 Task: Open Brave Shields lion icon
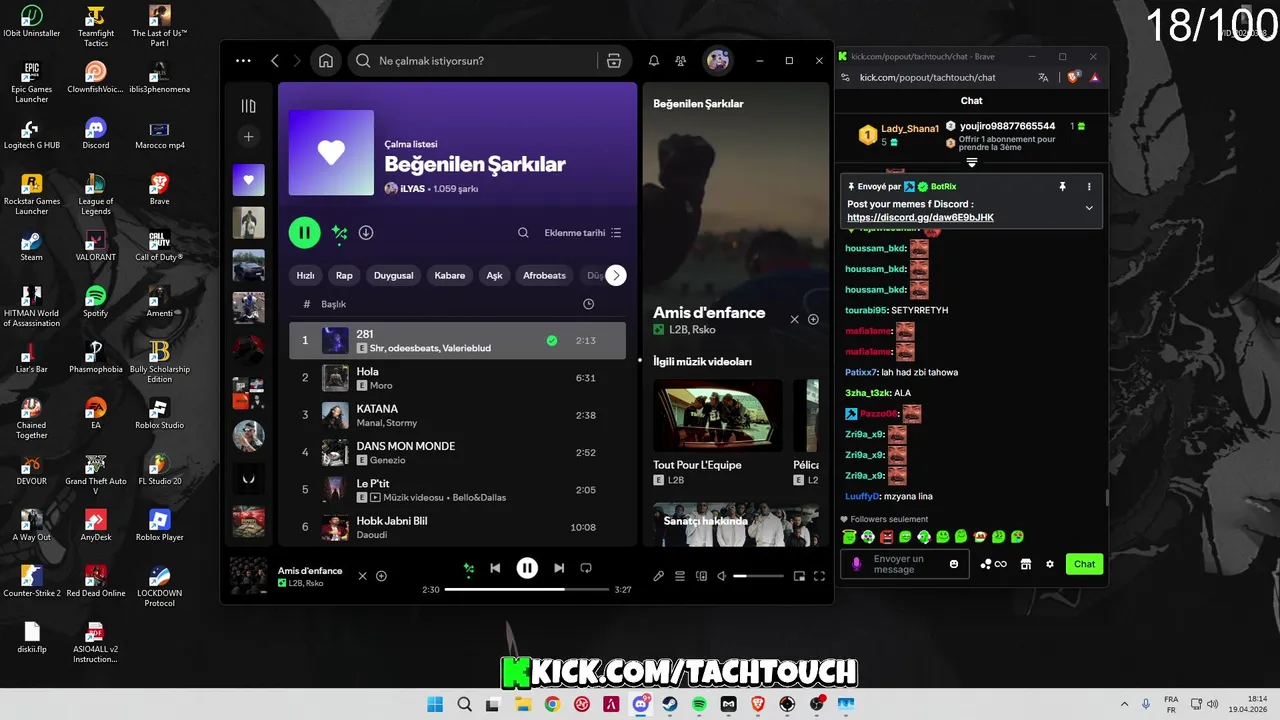point(1074,77)
